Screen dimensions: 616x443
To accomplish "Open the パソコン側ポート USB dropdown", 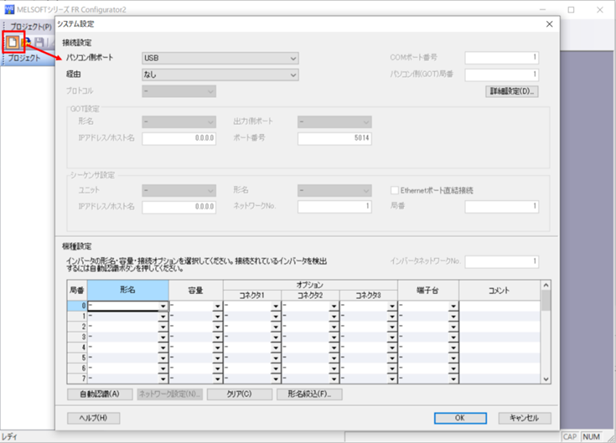I will (220, 58).
